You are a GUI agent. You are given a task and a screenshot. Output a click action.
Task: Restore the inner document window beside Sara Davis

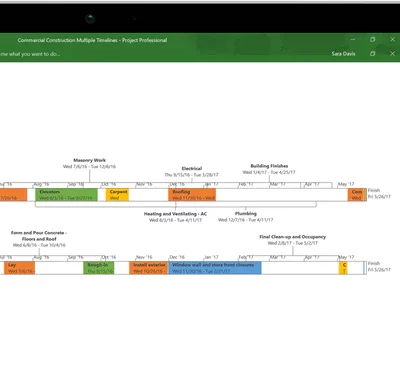tap(373, 54)
